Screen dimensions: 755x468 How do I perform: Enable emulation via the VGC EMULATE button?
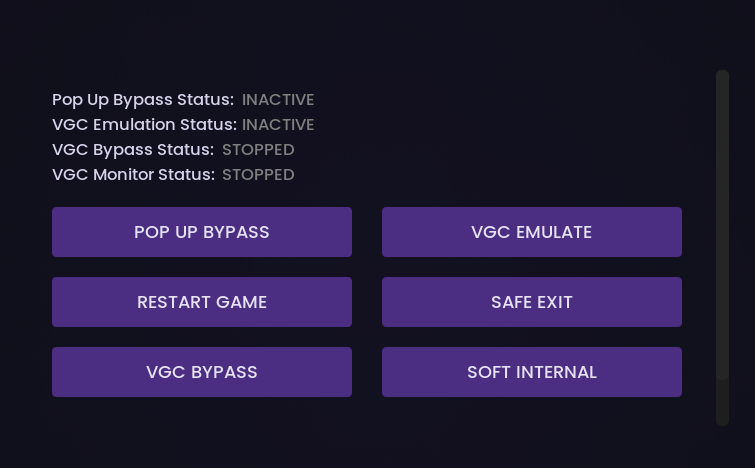[532, 232]
